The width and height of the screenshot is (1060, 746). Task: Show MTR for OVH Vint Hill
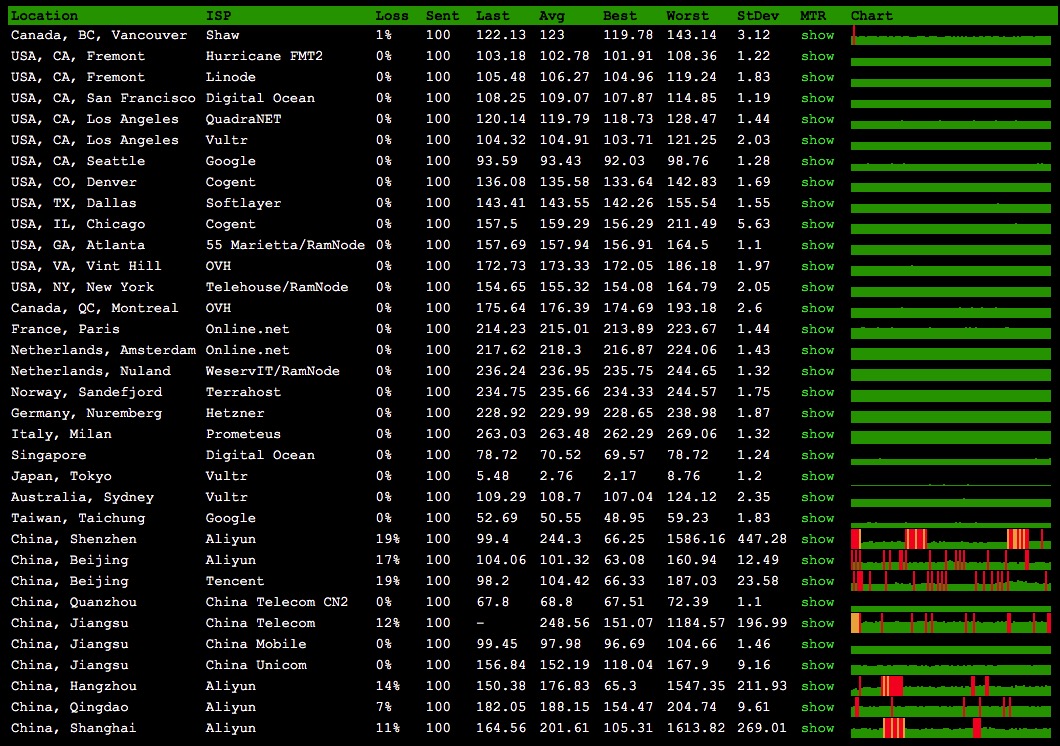click(x=817, y=266)
